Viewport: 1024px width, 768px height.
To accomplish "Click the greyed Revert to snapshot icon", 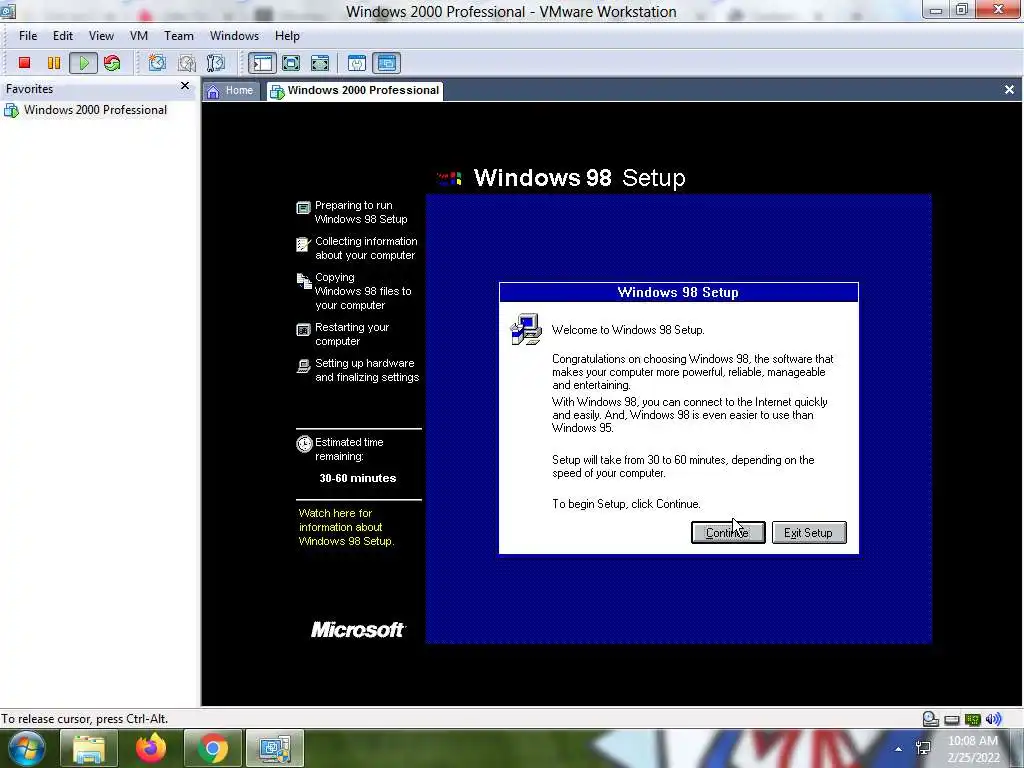I will 187,63.
